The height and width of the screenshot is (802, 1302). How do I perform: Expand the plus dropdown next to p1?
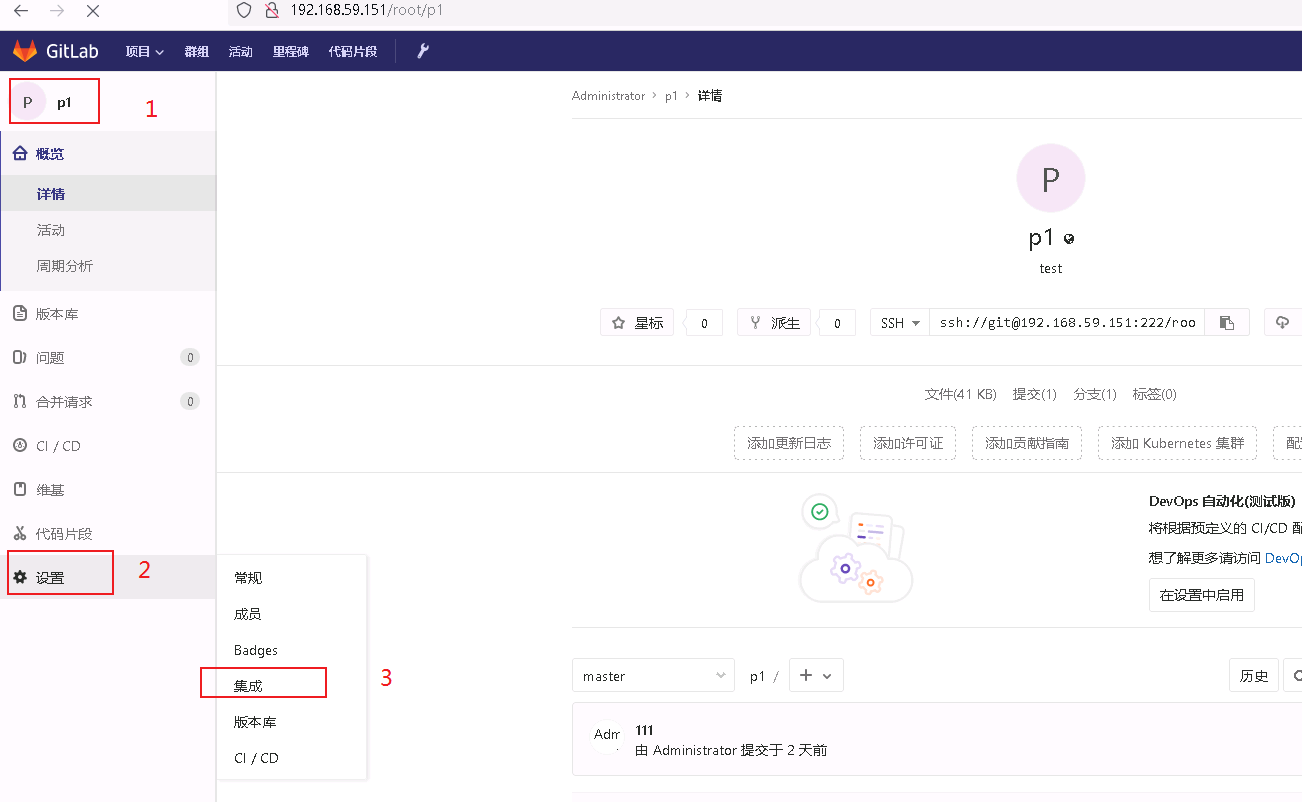pyautogui.click(x=816, y=675)
